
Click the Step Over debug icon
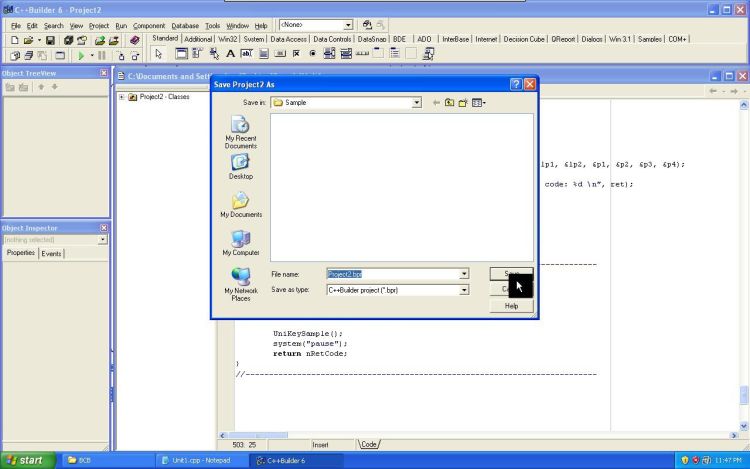click(x=135, y=55)
